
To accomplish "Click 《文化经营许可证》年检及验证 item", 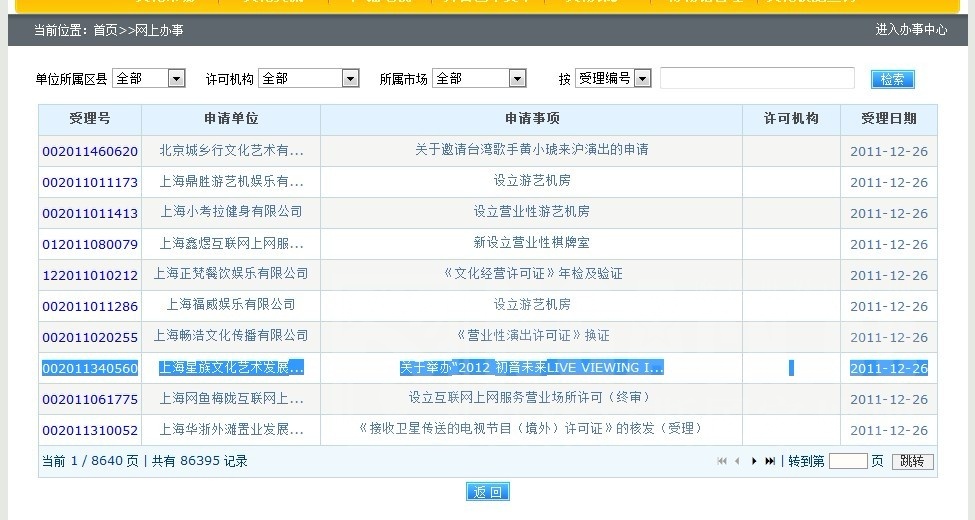I will (x=532, y=274).
